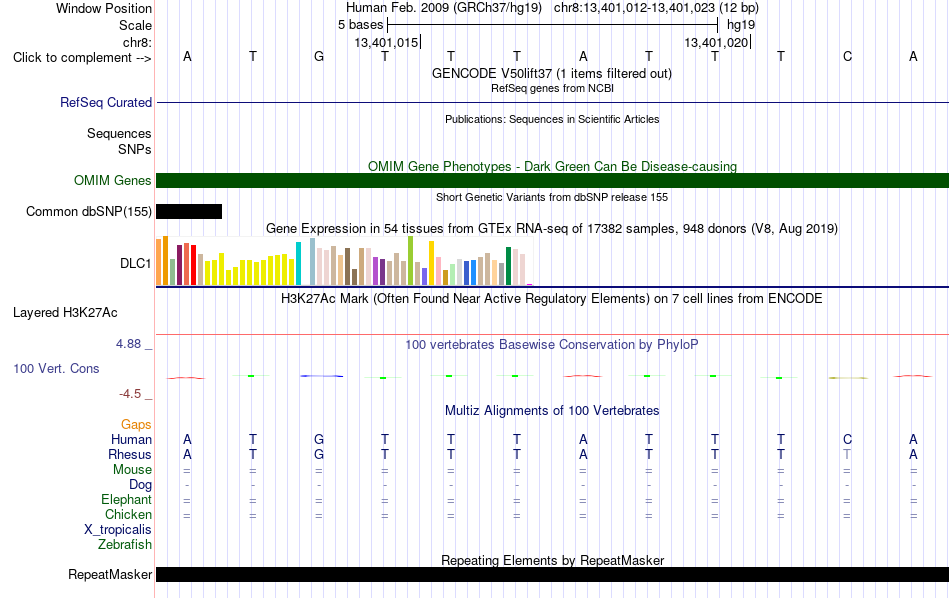The height and width of the screenshot is (598, 950).
Task: Click the Chicken species label
Action: click(x=128, y=514)
